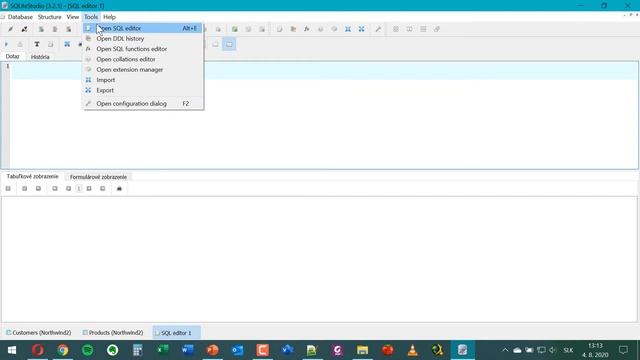Click the wrench configuration toolbar icon
This screenshot has height=360, width=640.
[x=378, y=29]
